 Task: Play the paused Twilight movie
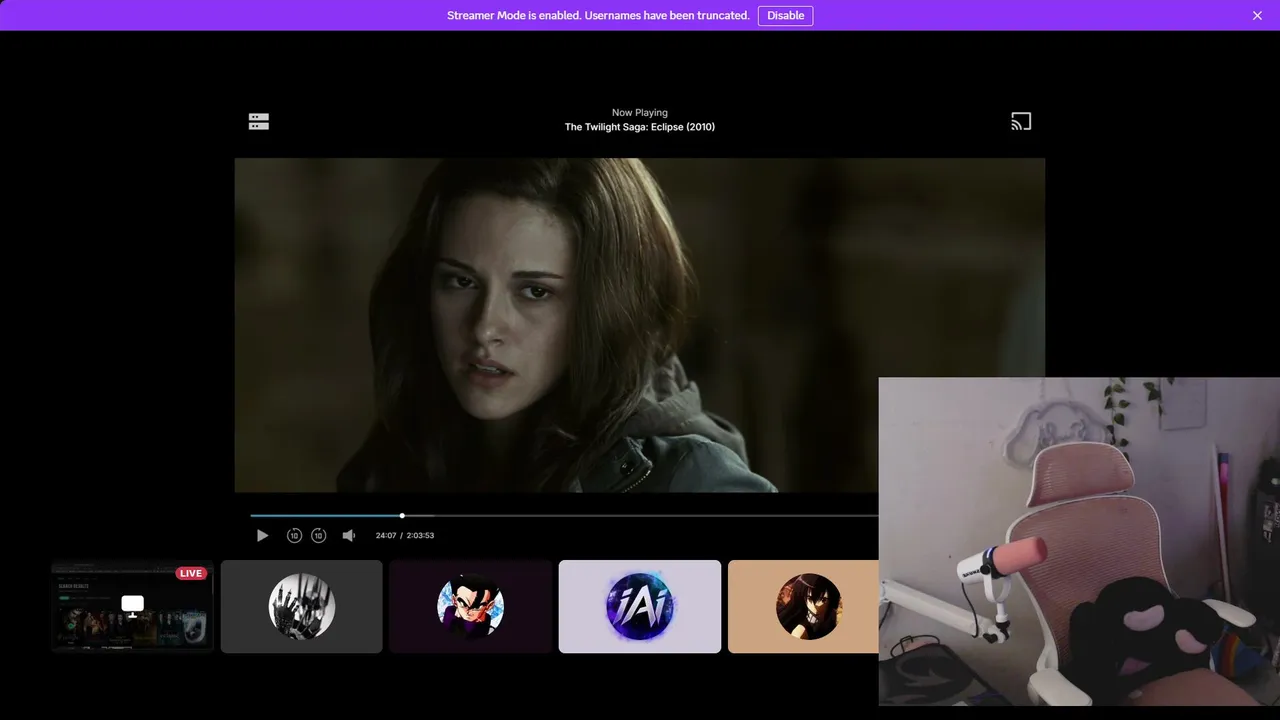point(262,535)
